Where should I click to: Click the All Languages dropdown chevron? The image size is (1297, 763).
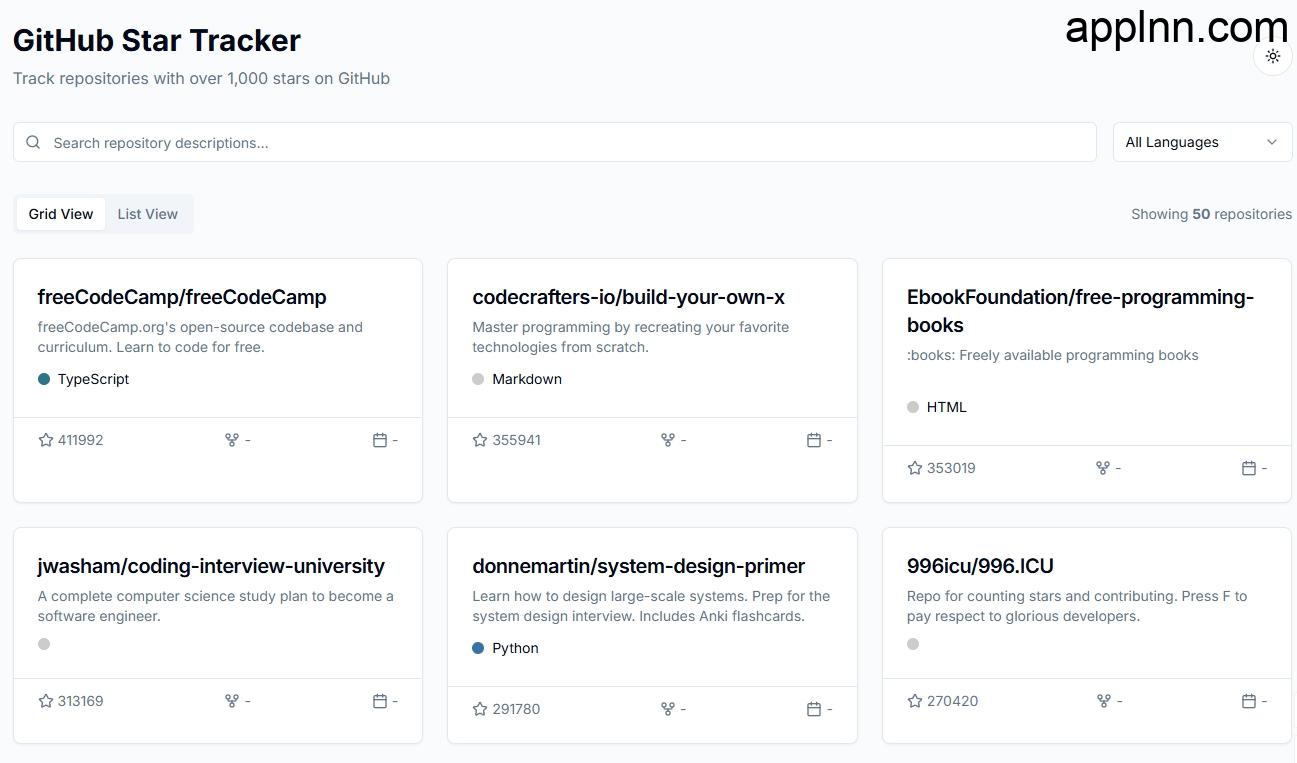[x=1271, y=142]
